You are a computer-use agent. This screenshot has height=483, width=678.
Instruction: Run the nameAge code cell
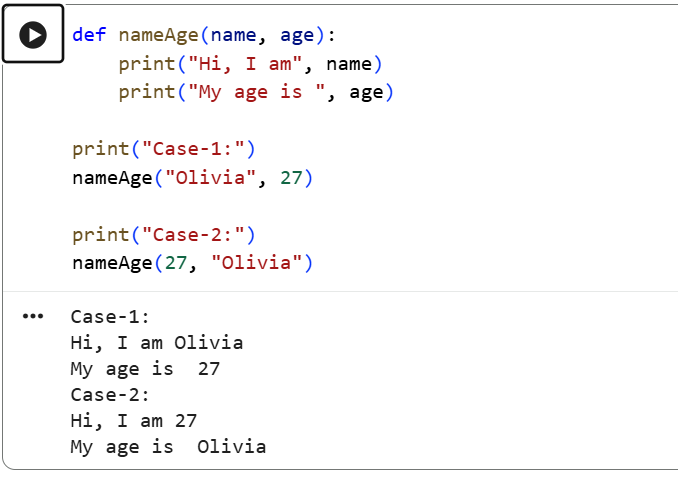point(33,35)
